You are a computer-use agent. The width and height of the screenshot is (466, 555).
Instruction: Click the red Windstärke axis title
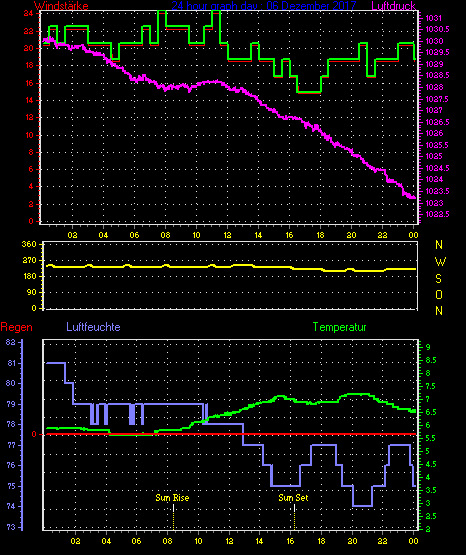tap(61, 6)
